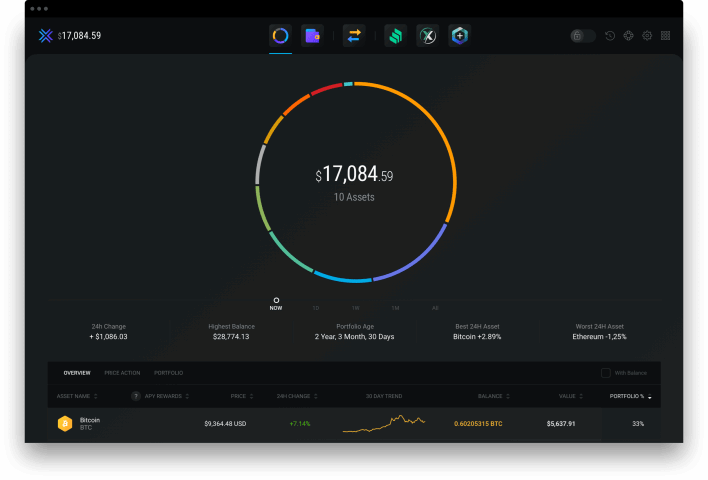Click Bitcoin value $5,637.91
The height and width of the screenshot is (480, 708).
tap(561, 424)
